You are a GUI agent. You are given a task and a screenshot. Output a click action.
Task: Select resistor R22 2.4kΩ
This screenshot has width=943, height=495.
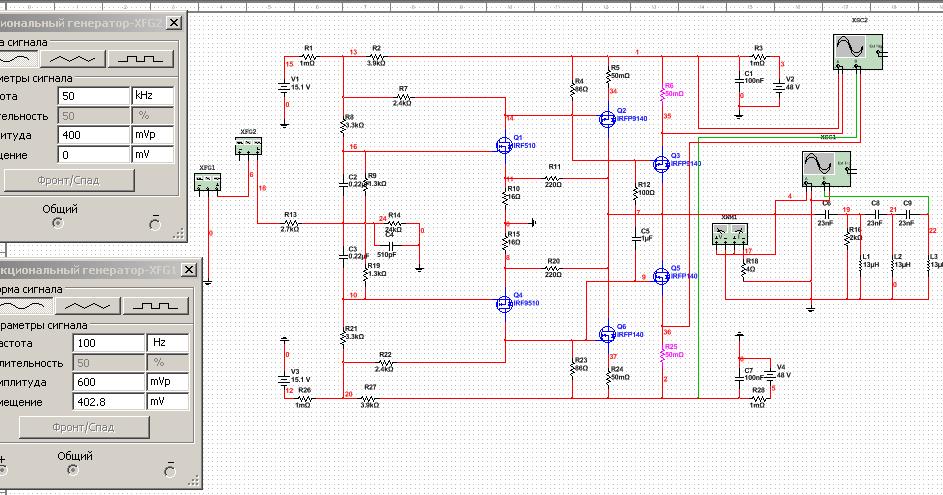pyautogui.click(x=385, y=363)
